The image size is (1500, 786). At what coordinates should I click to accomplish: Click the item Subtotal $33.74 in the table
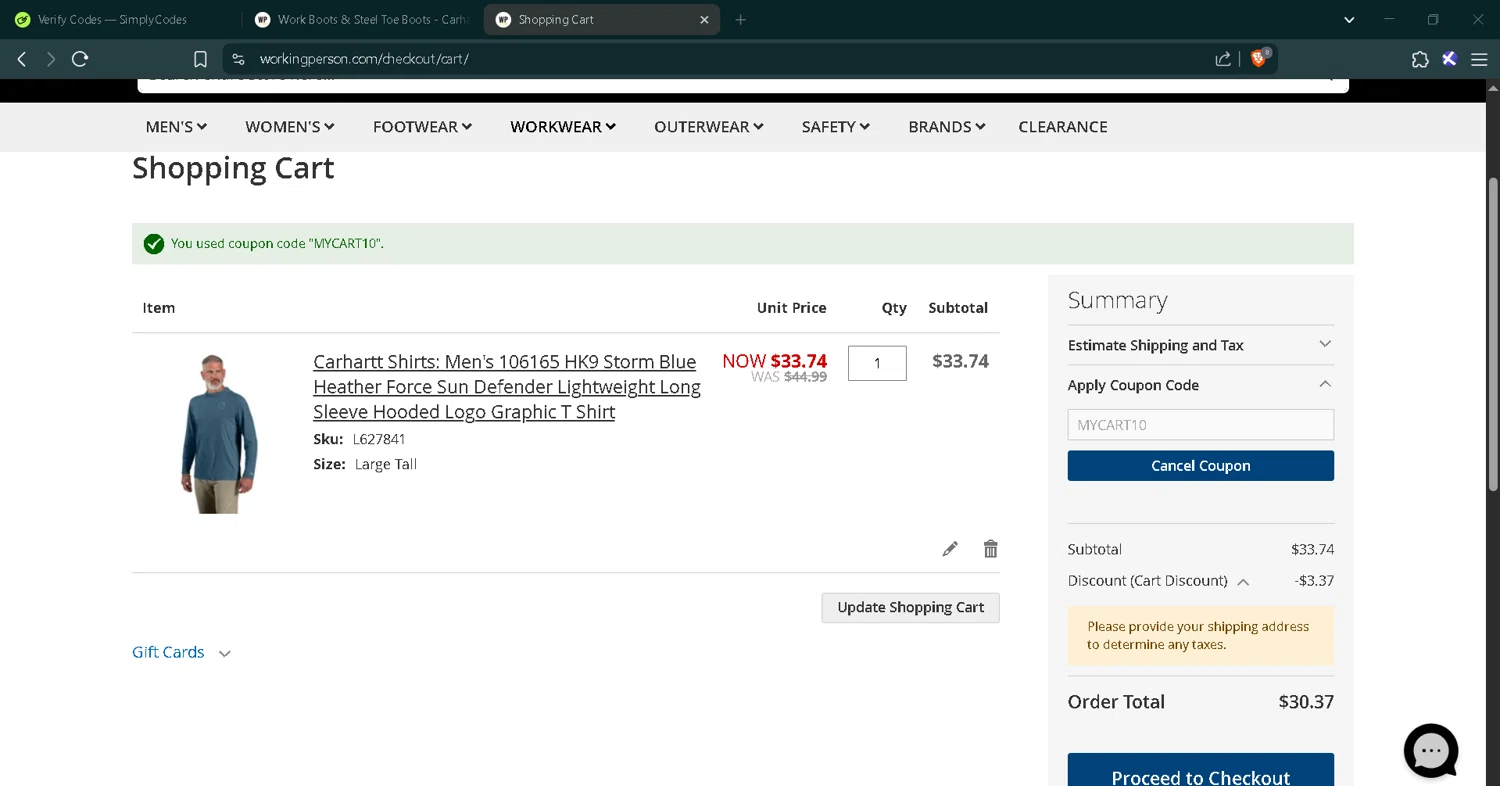coord(960,361)
